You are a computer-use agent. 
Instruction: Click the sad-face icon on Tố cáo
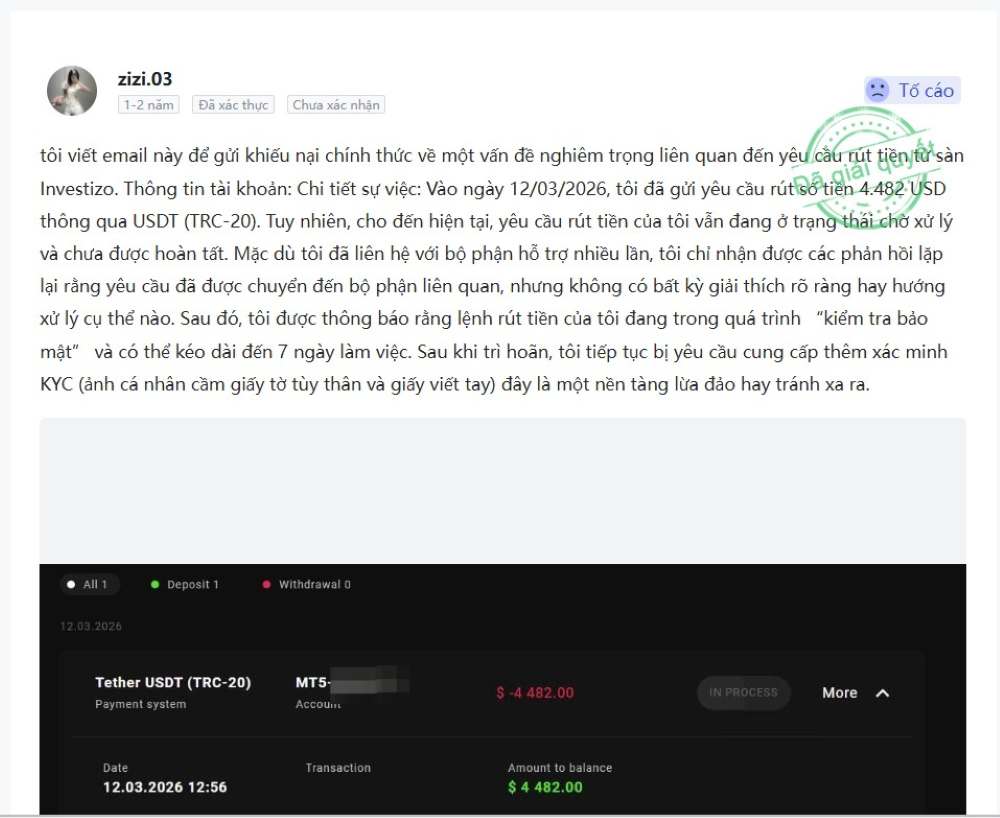point(878,90)
